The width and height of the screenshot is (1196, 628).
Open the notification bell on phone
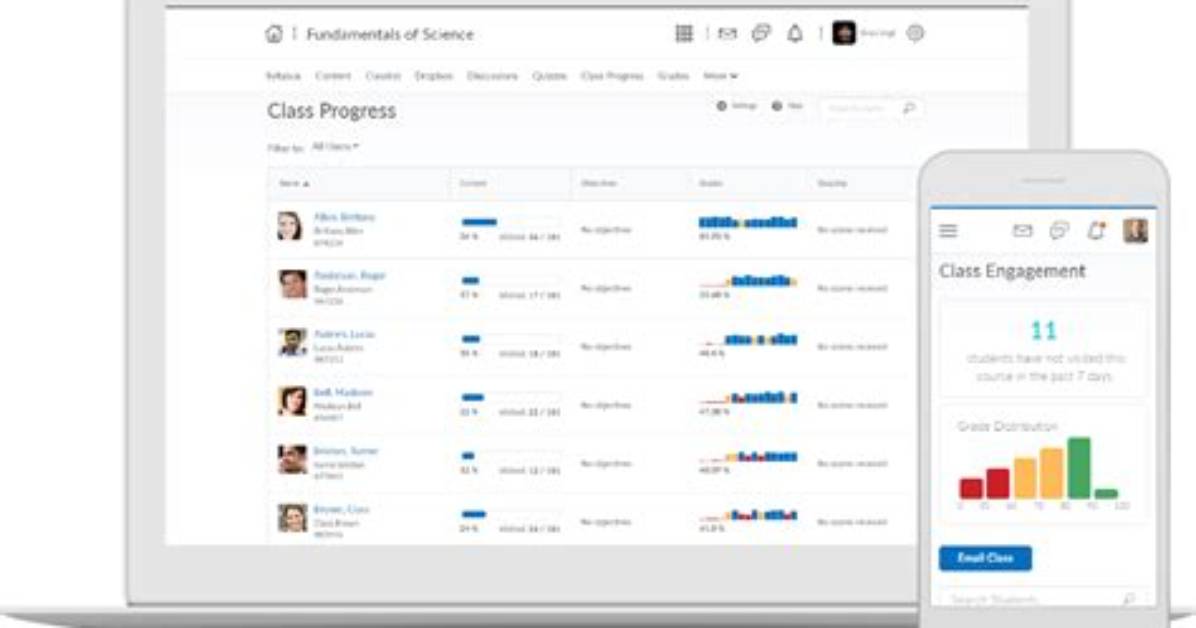tap(1096, 230)
